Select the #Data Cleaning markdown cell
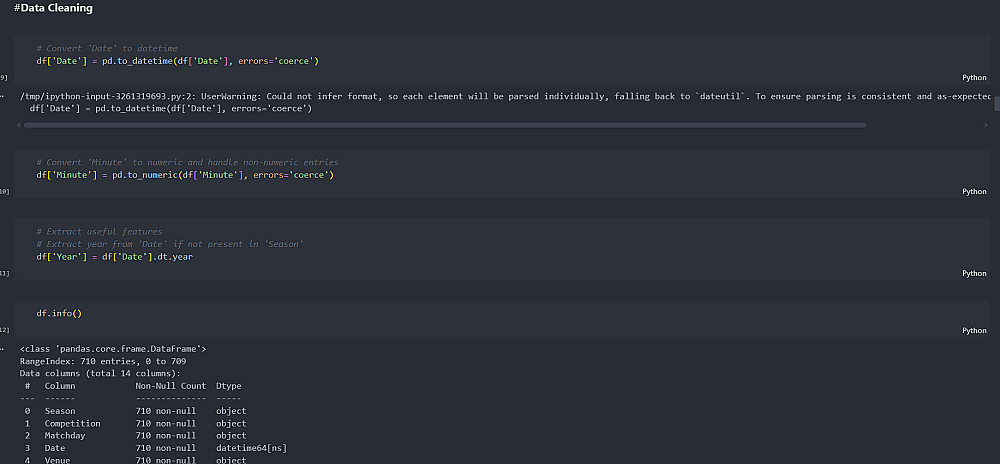The width and height of the screenshot is (1000, 464). 53,8
